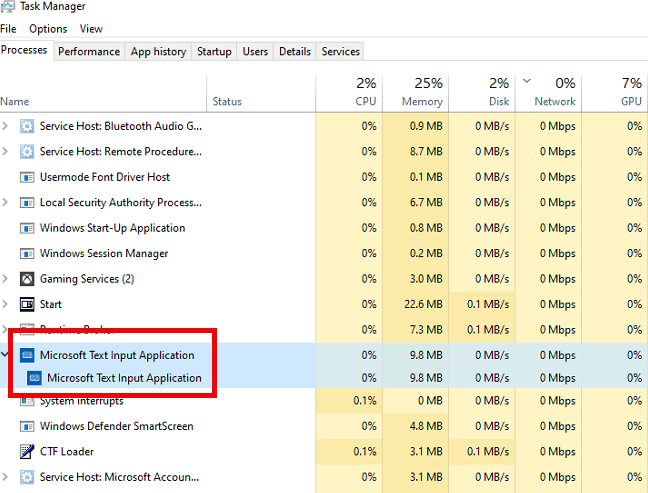Sort by the GPU column header

[615, 93]
